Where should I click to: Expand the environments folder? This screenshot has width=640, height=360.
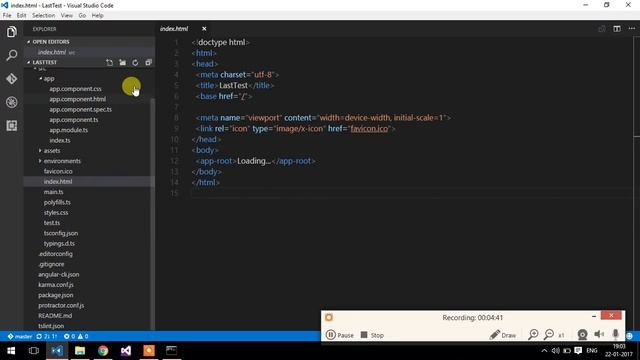point(62,161)
